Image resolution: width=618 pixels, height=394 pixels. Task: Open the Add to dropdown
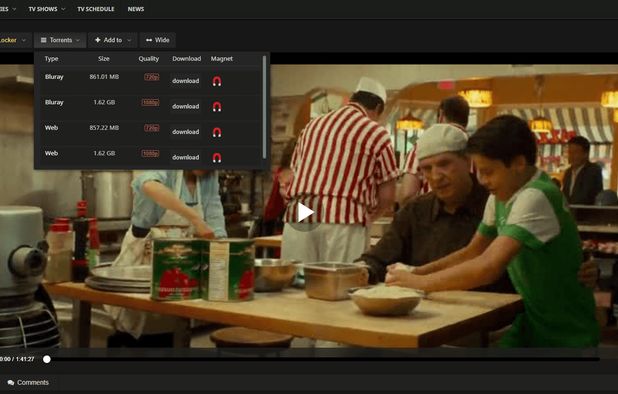click(x=113, y=40)
